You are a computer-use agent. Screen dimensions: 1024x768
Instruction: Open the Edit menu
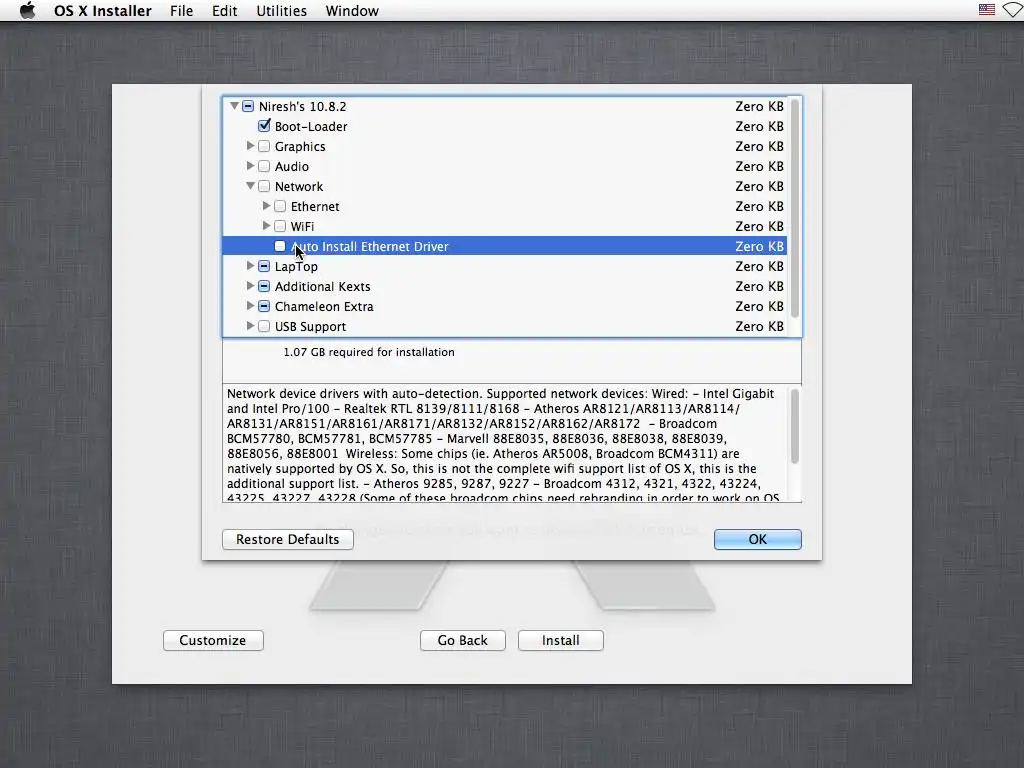224,10
